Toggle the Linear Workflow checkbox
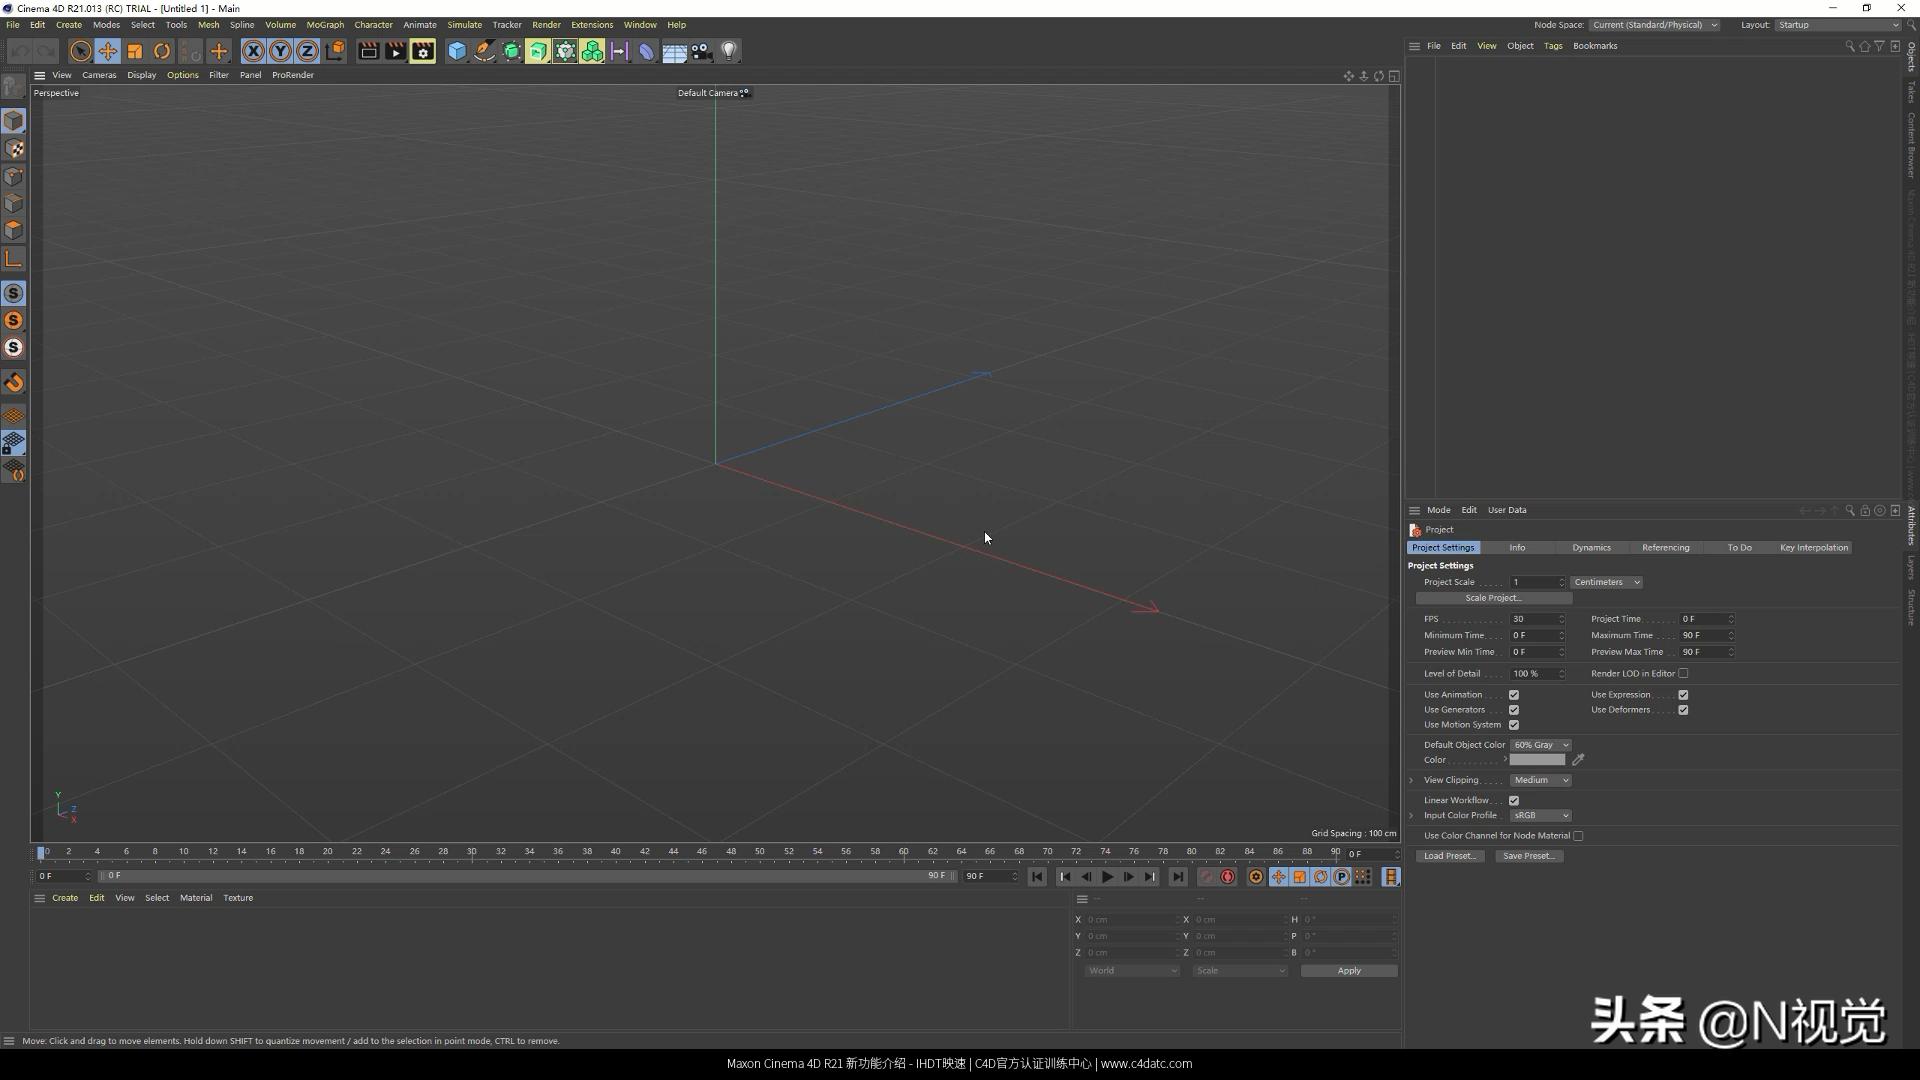The image size is (1920, 1080). tap(1514, 801)
